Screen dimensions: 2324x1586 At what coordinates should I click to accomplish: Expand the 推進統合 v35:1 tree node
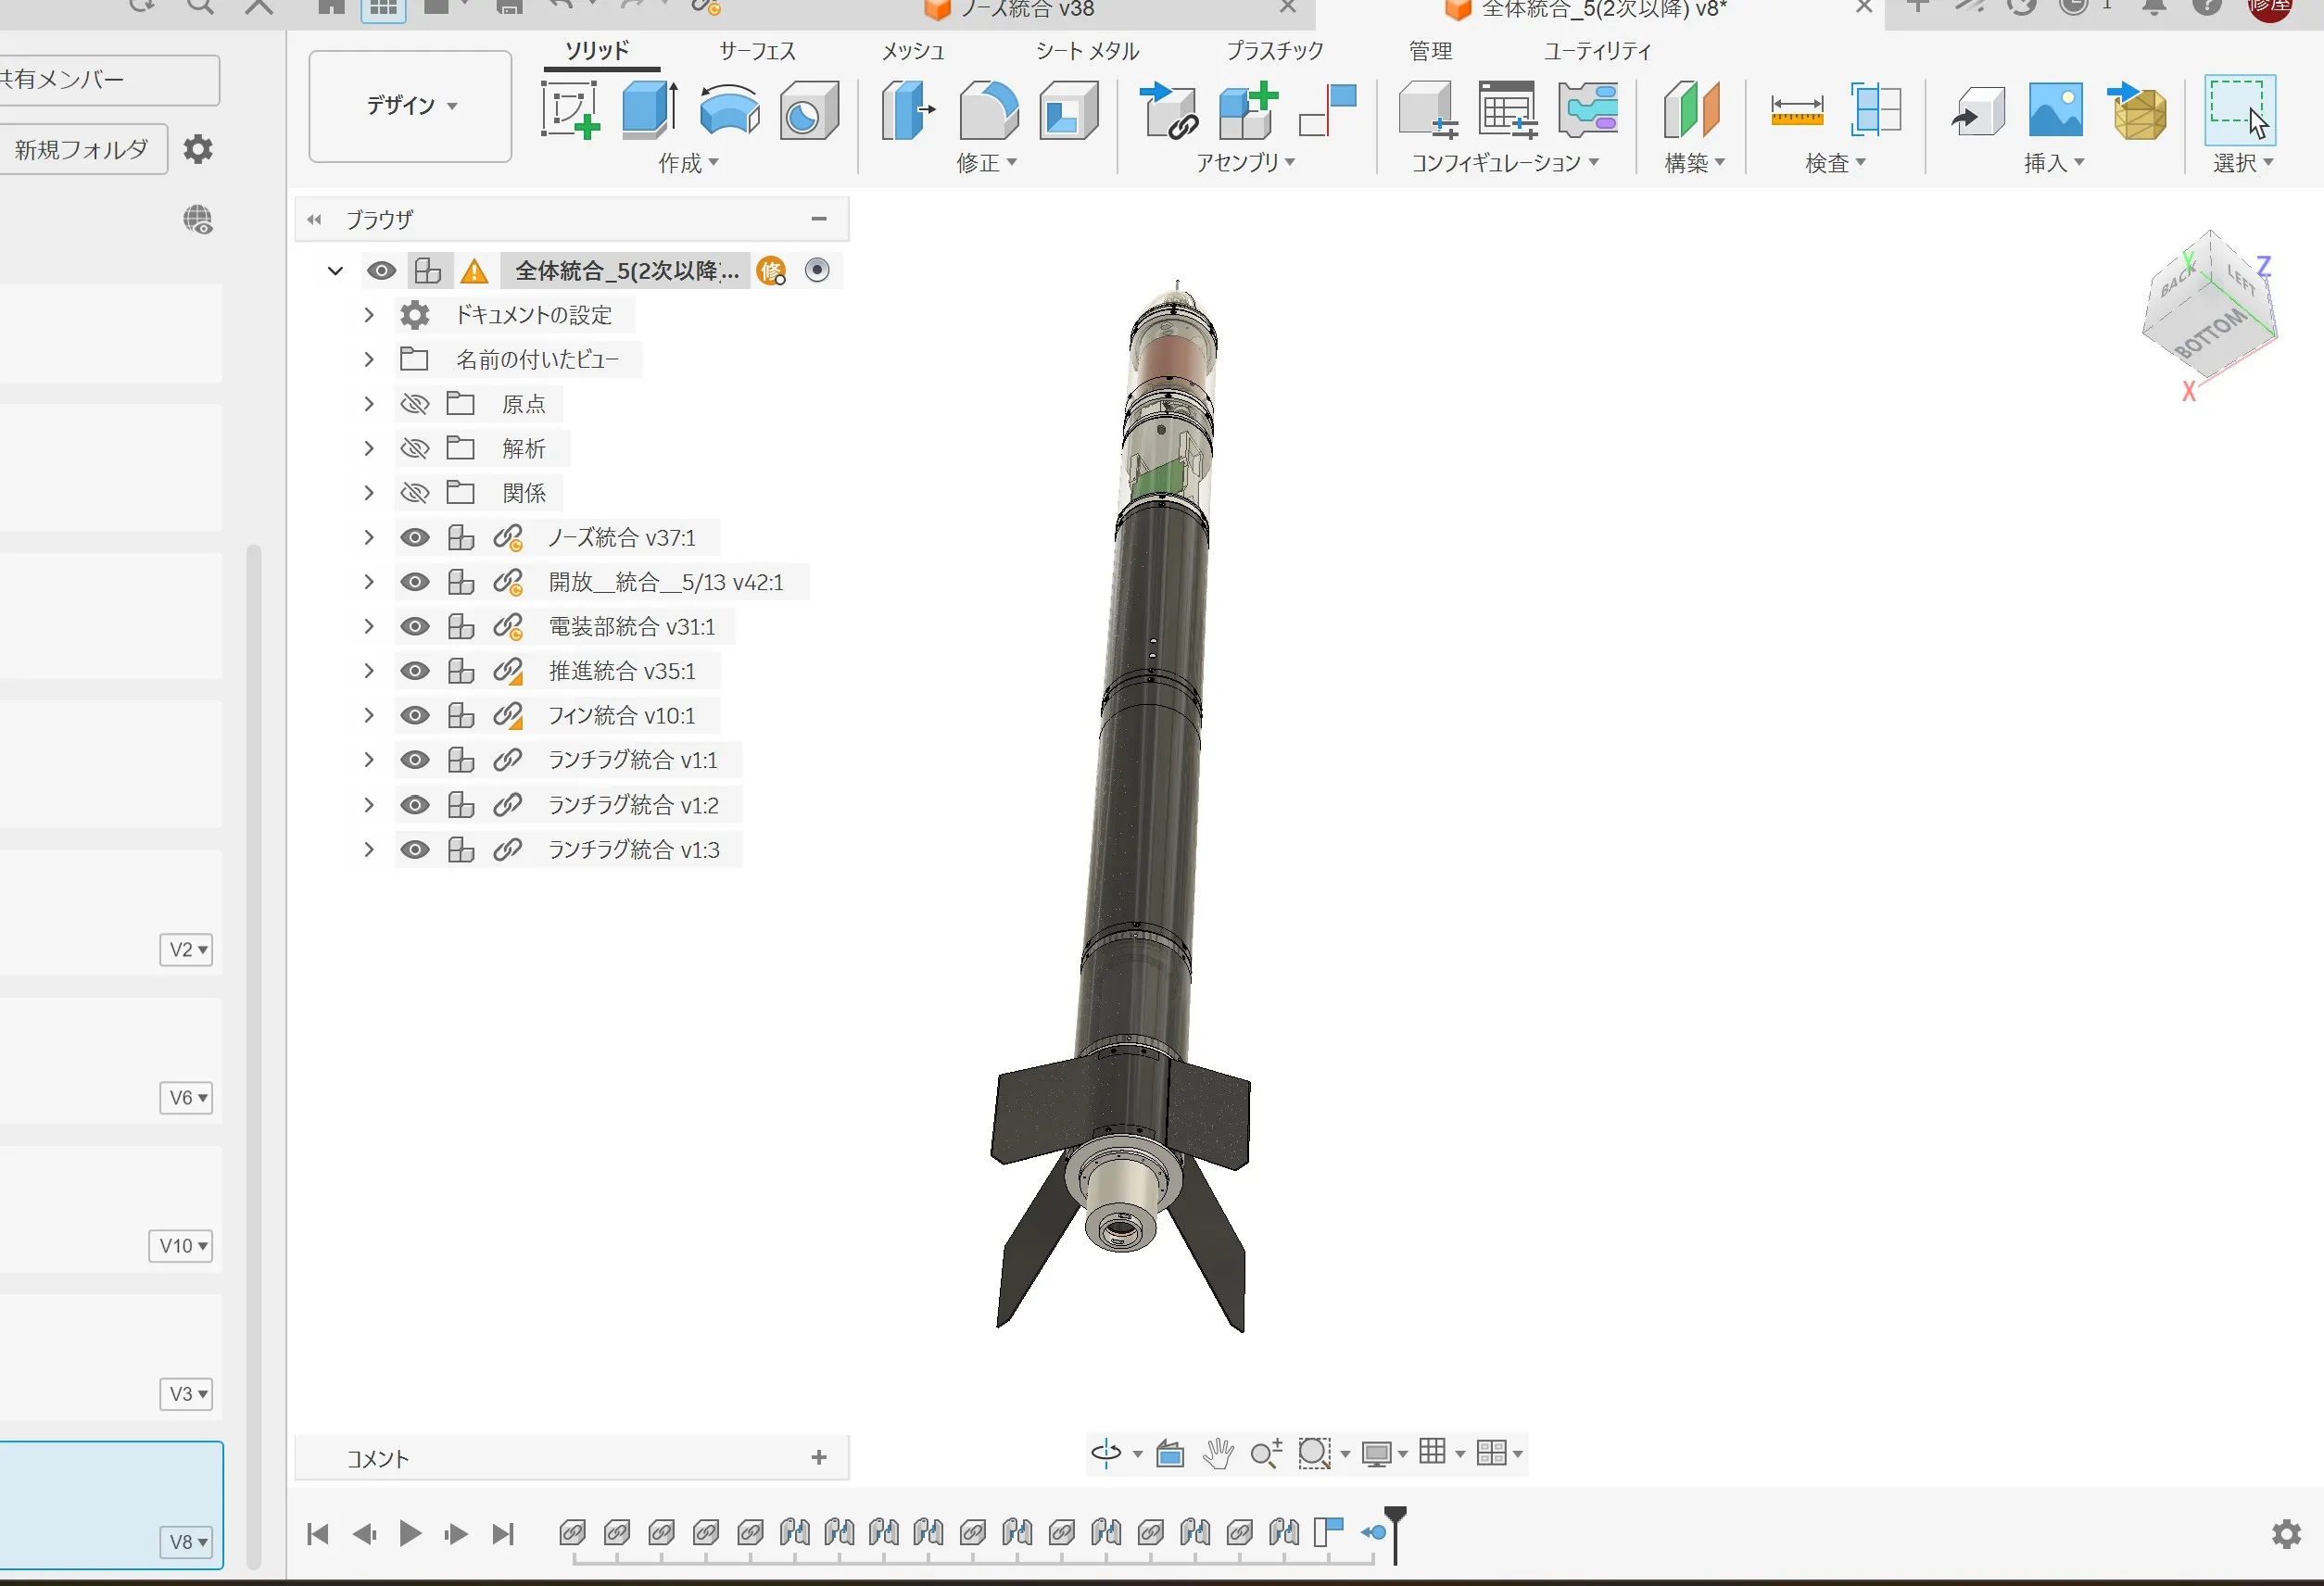pos(369,671)
